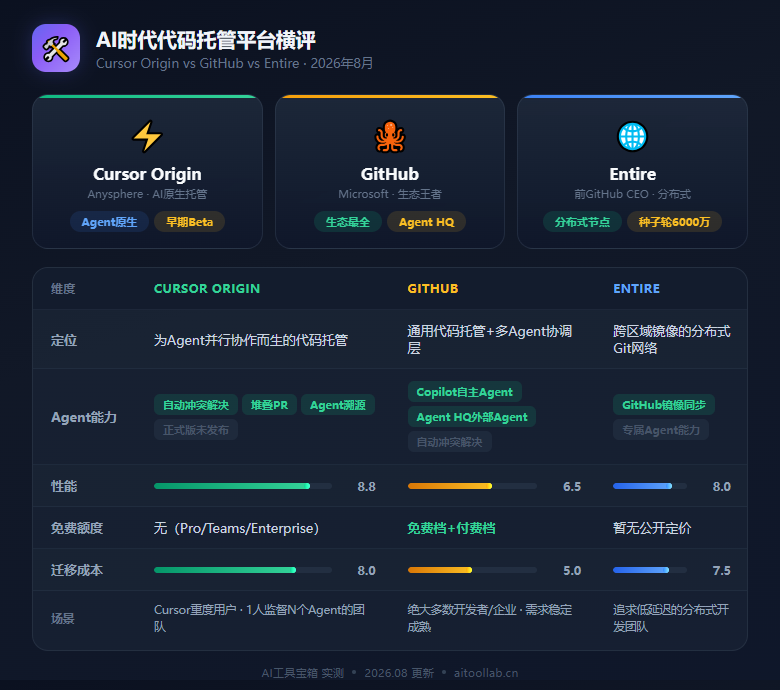The width and height of the screenshot is (780, 690).
Task: Click 追求低延迟的分布式开发团队 text
Action: (671, 618)
